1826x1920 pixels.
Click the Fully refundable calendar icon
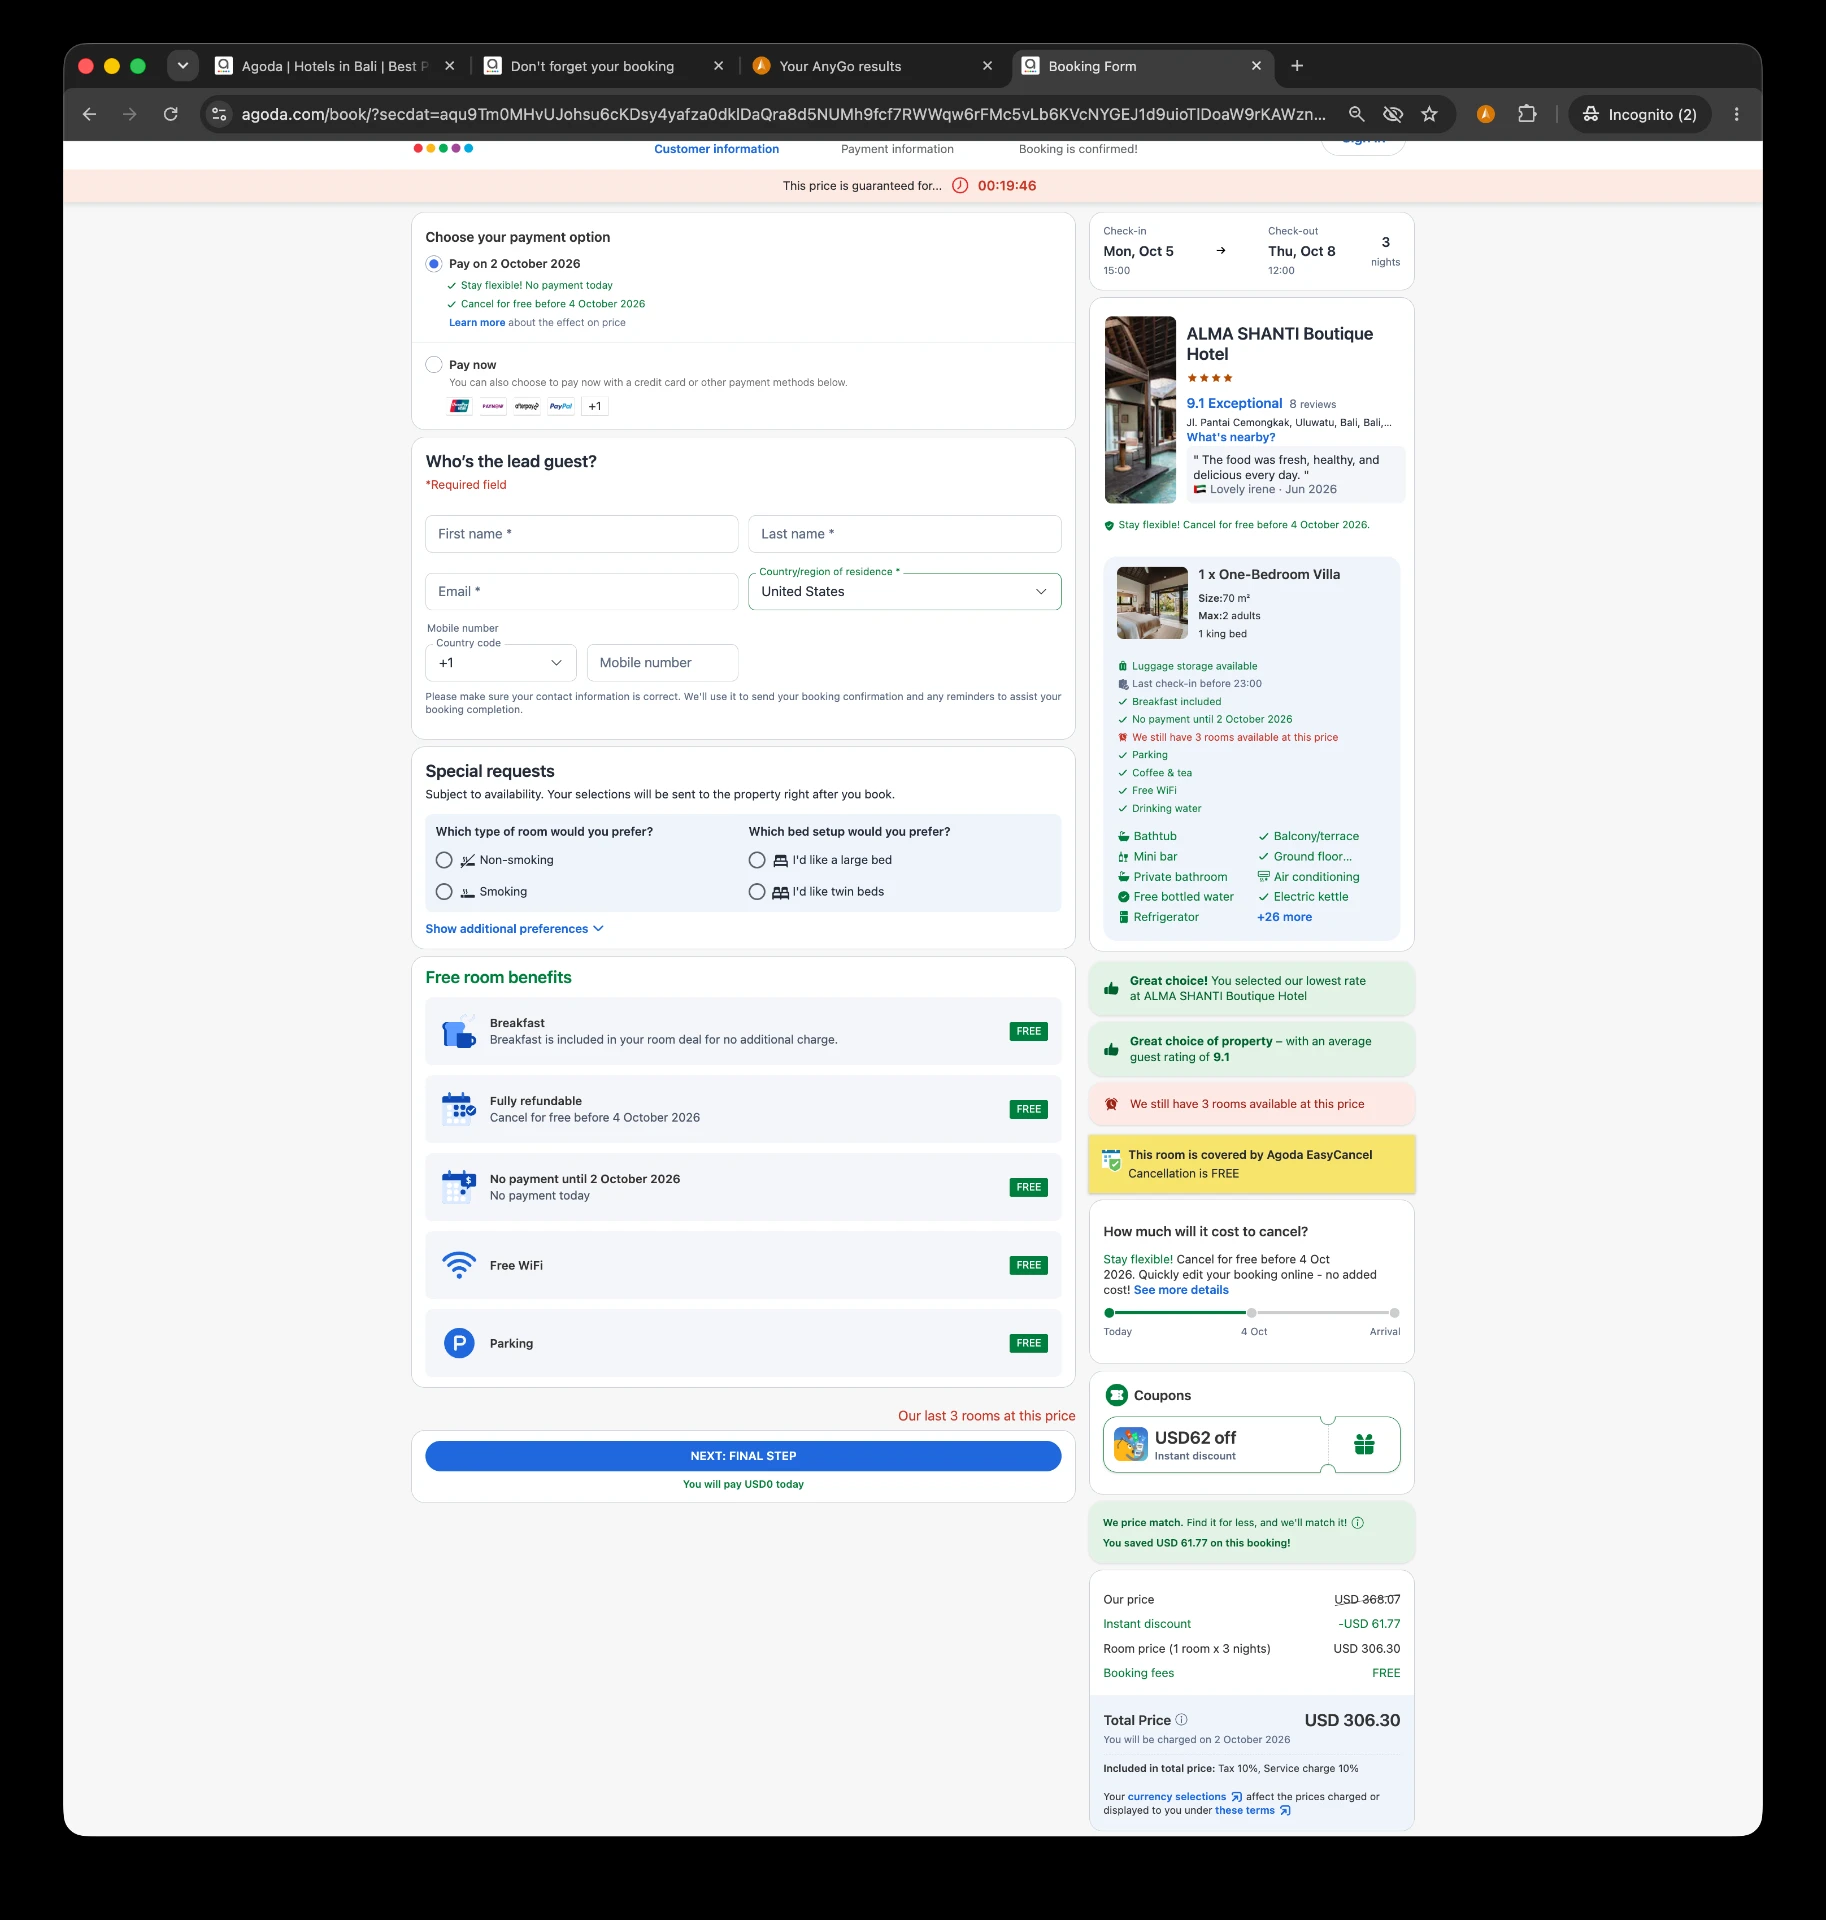pos(459,1109)
